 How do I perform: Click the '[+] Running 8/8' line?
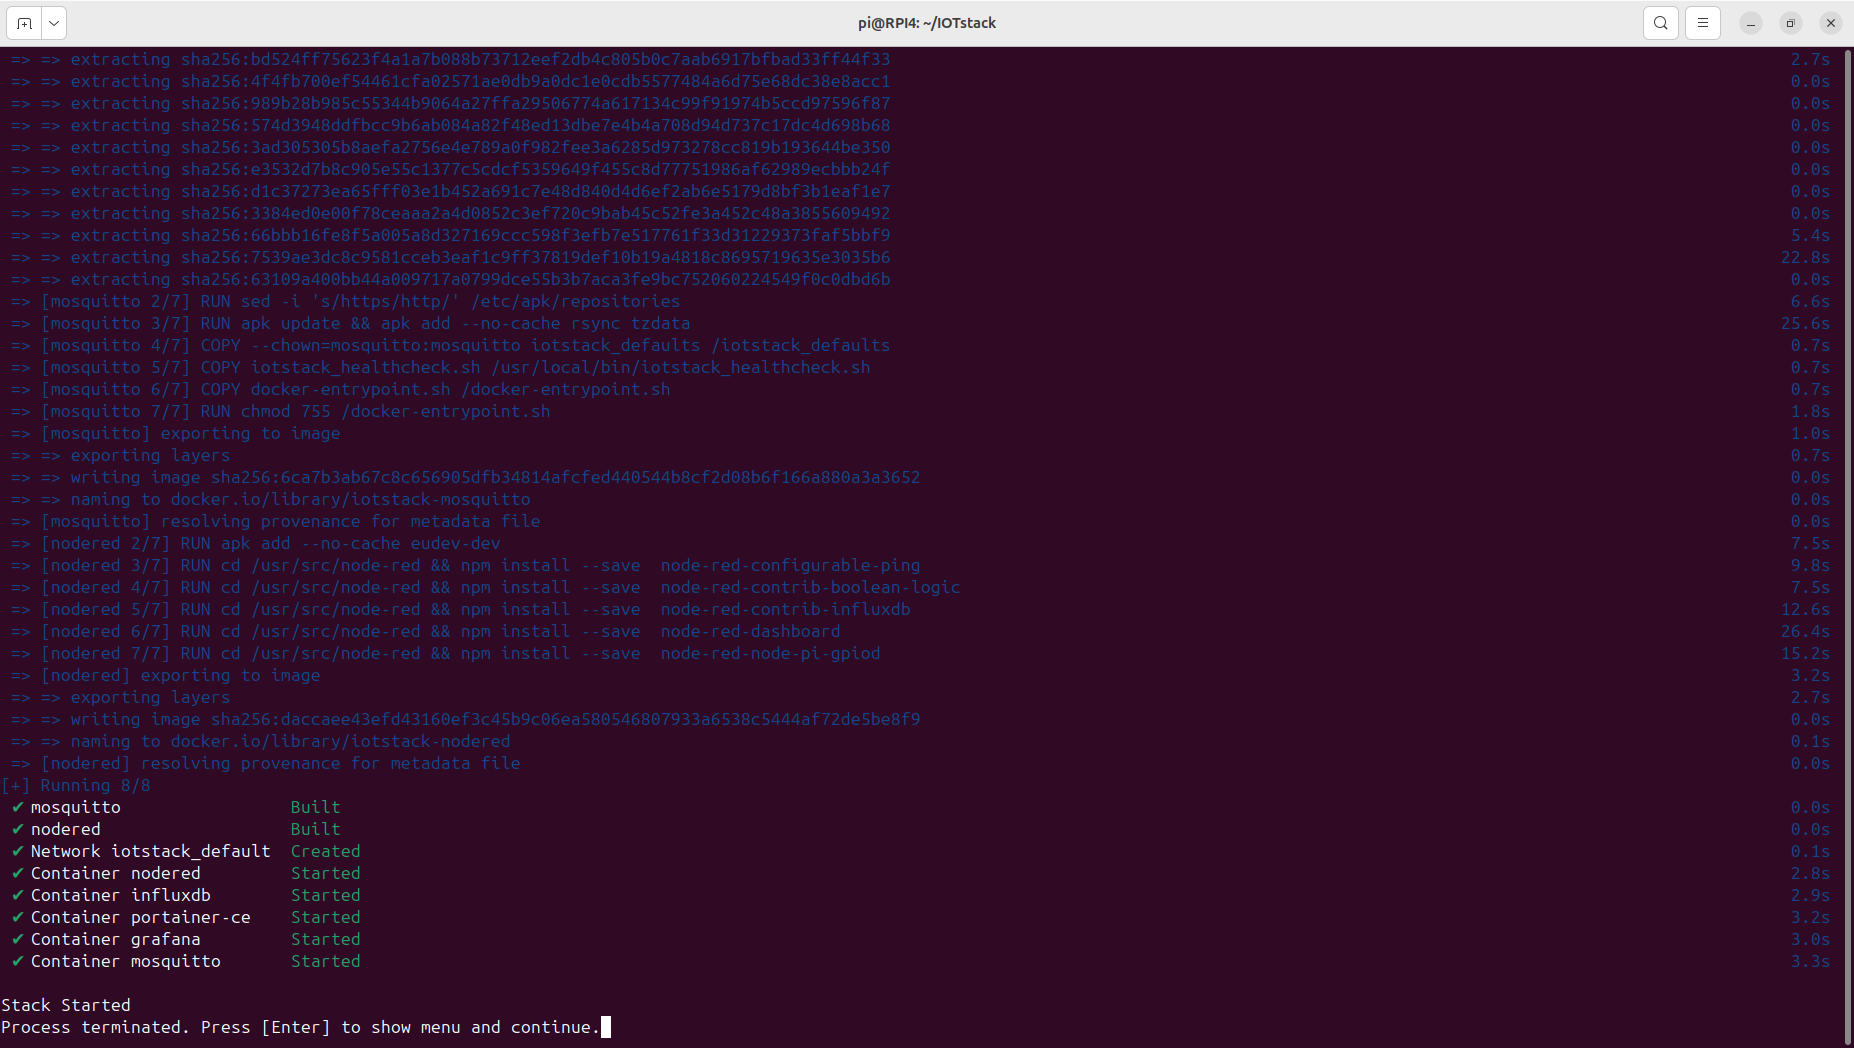tap(76, 785)
